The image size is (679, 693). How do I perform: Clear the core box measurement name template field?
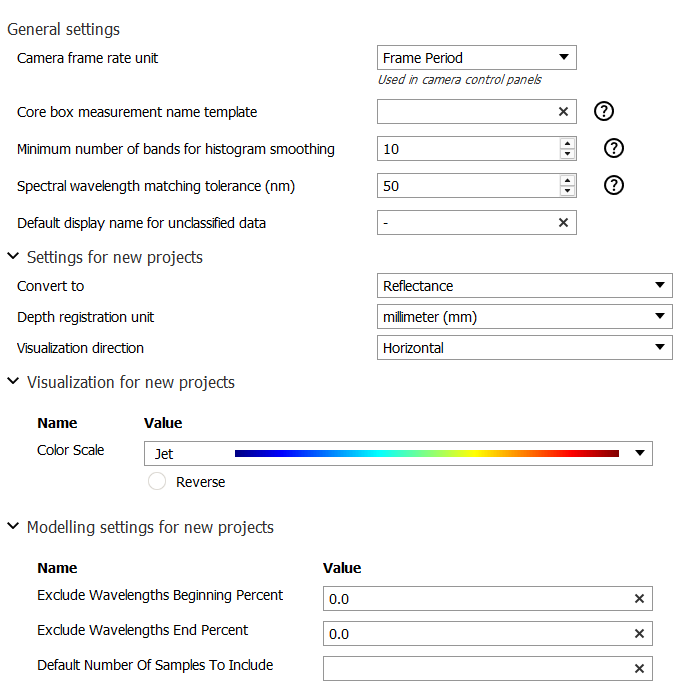coord(563,112)
